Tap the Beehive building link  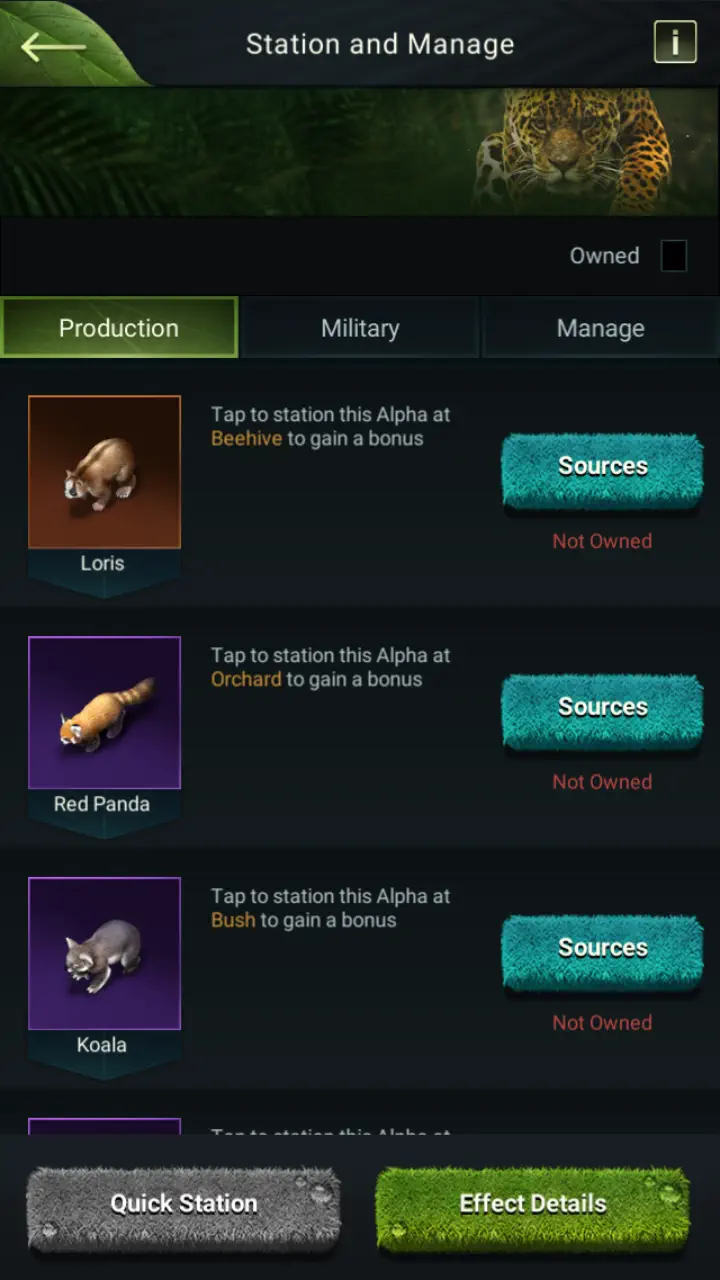246,439
